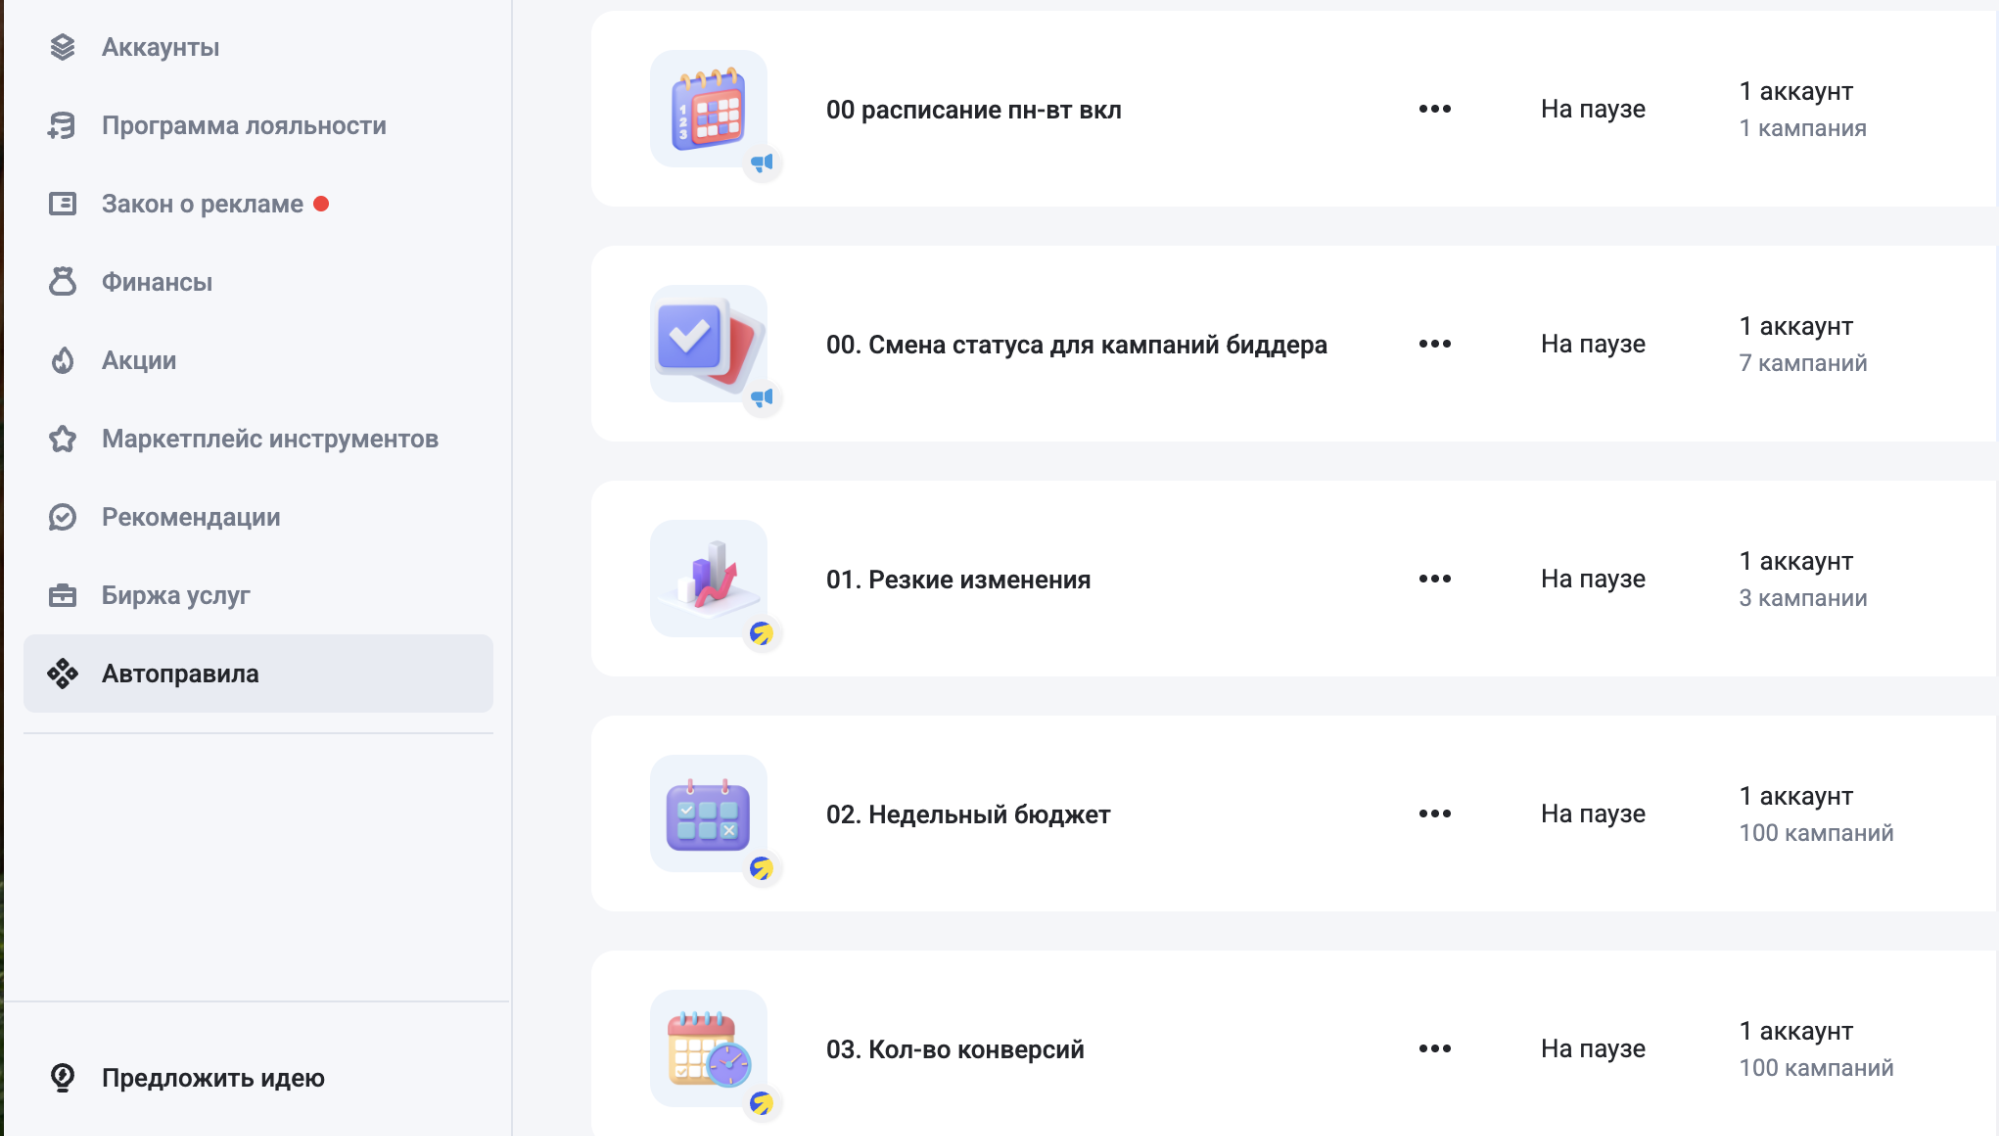Click the Биржа услуг briefcase icon
This screenshot has height=1136, width=1999.
(62, 595)
